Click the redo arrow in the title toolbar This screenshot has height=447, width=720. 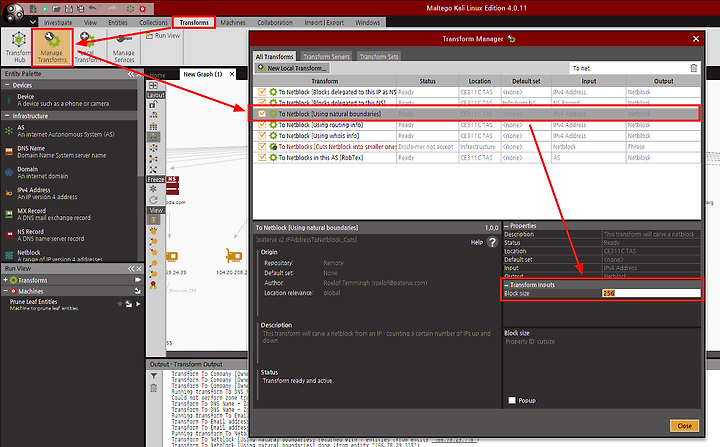[x=112, y=8]
